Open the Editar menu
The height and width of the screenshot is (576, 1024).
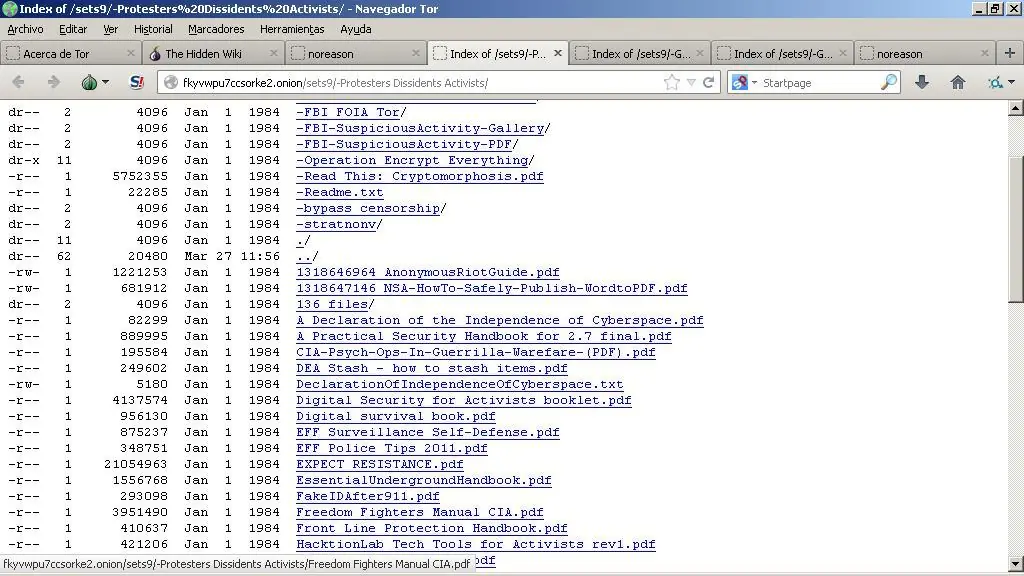pyautogui.click(x=73, y=29)
